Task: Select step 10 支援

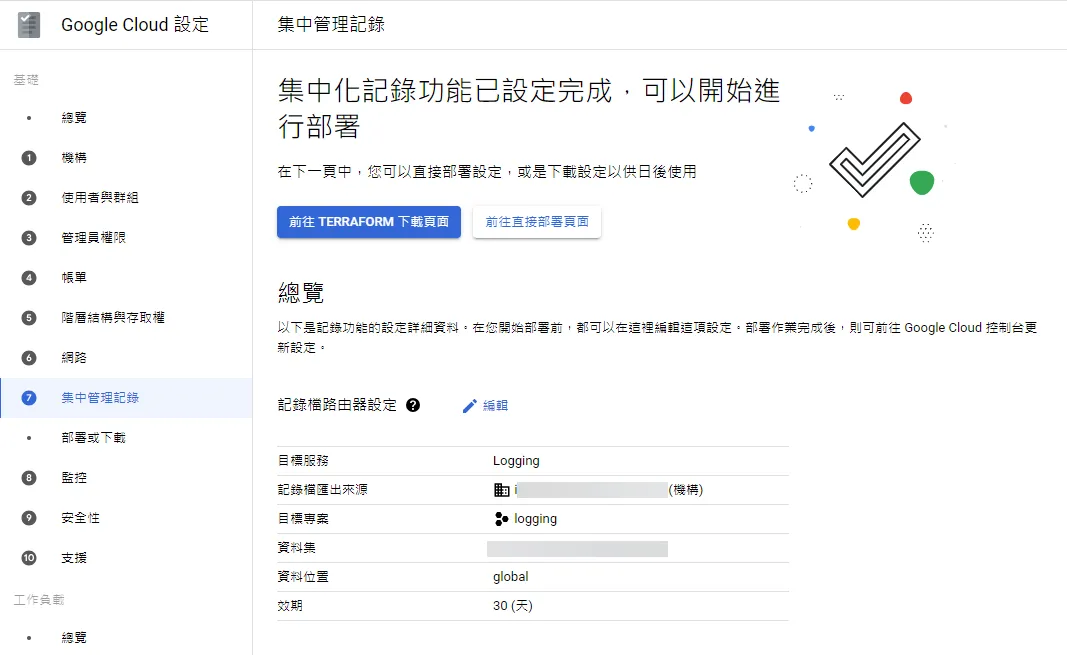Action: [x=73, y=558]
